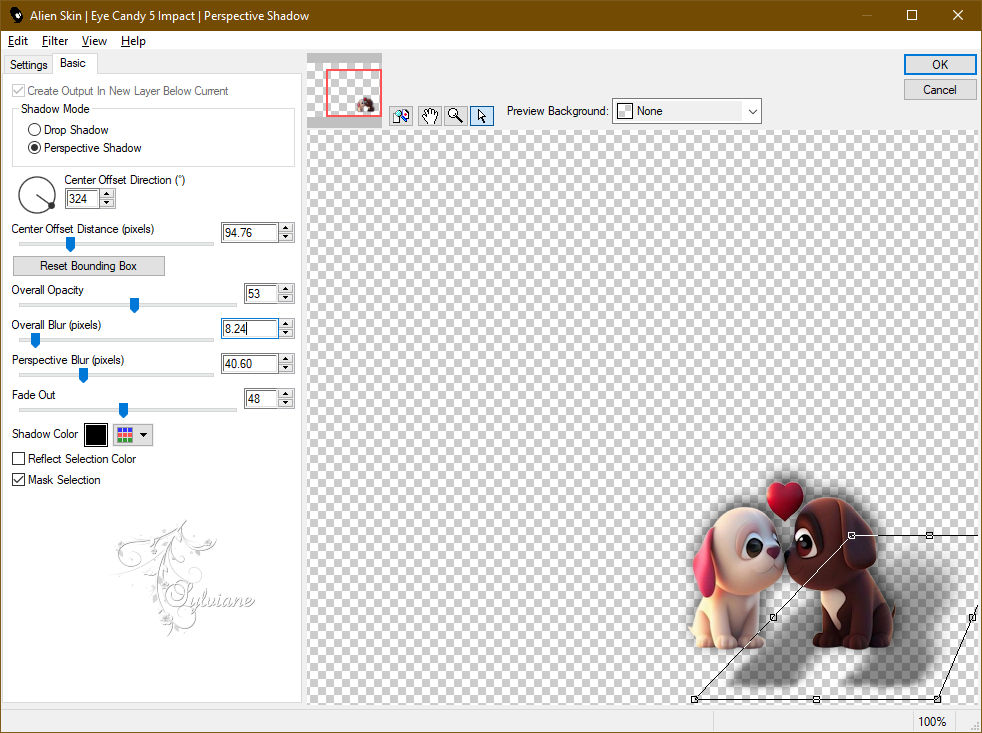Switch to the Basic tab
982x733 pixels.
click(x=73, y=63)
